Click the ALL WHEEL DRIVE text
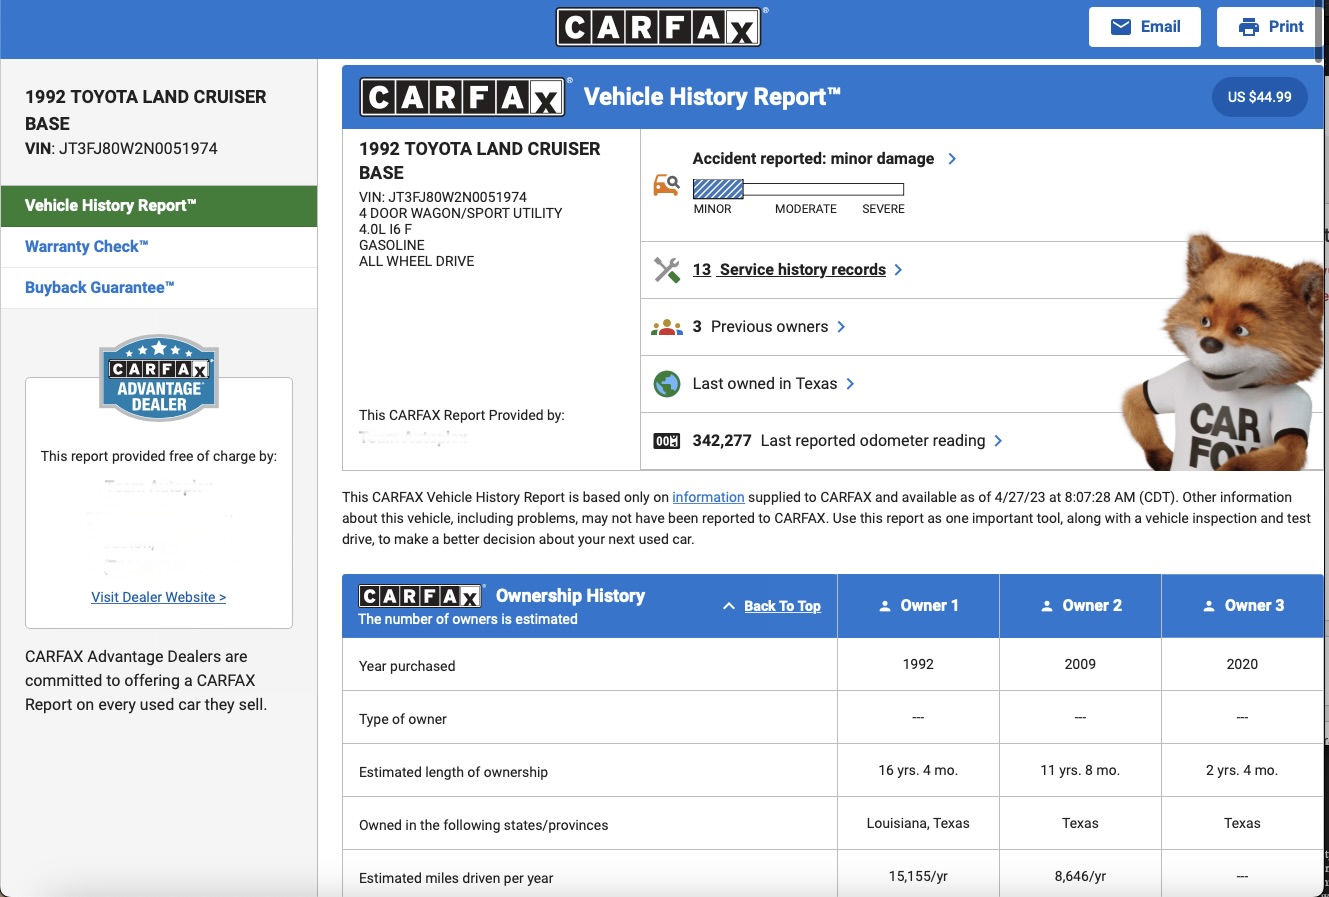 417,261
